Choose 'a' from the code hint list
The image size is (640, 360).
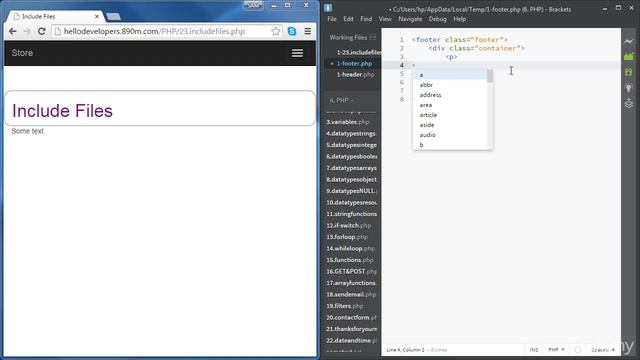pos(450,75)
